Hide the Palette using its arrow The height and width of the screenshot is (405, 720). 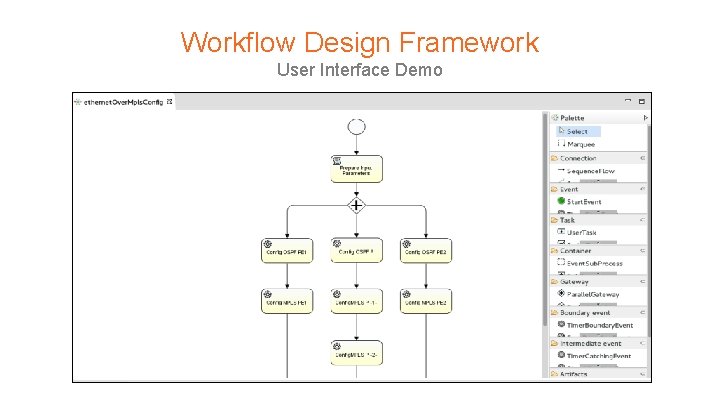(645, 118)
